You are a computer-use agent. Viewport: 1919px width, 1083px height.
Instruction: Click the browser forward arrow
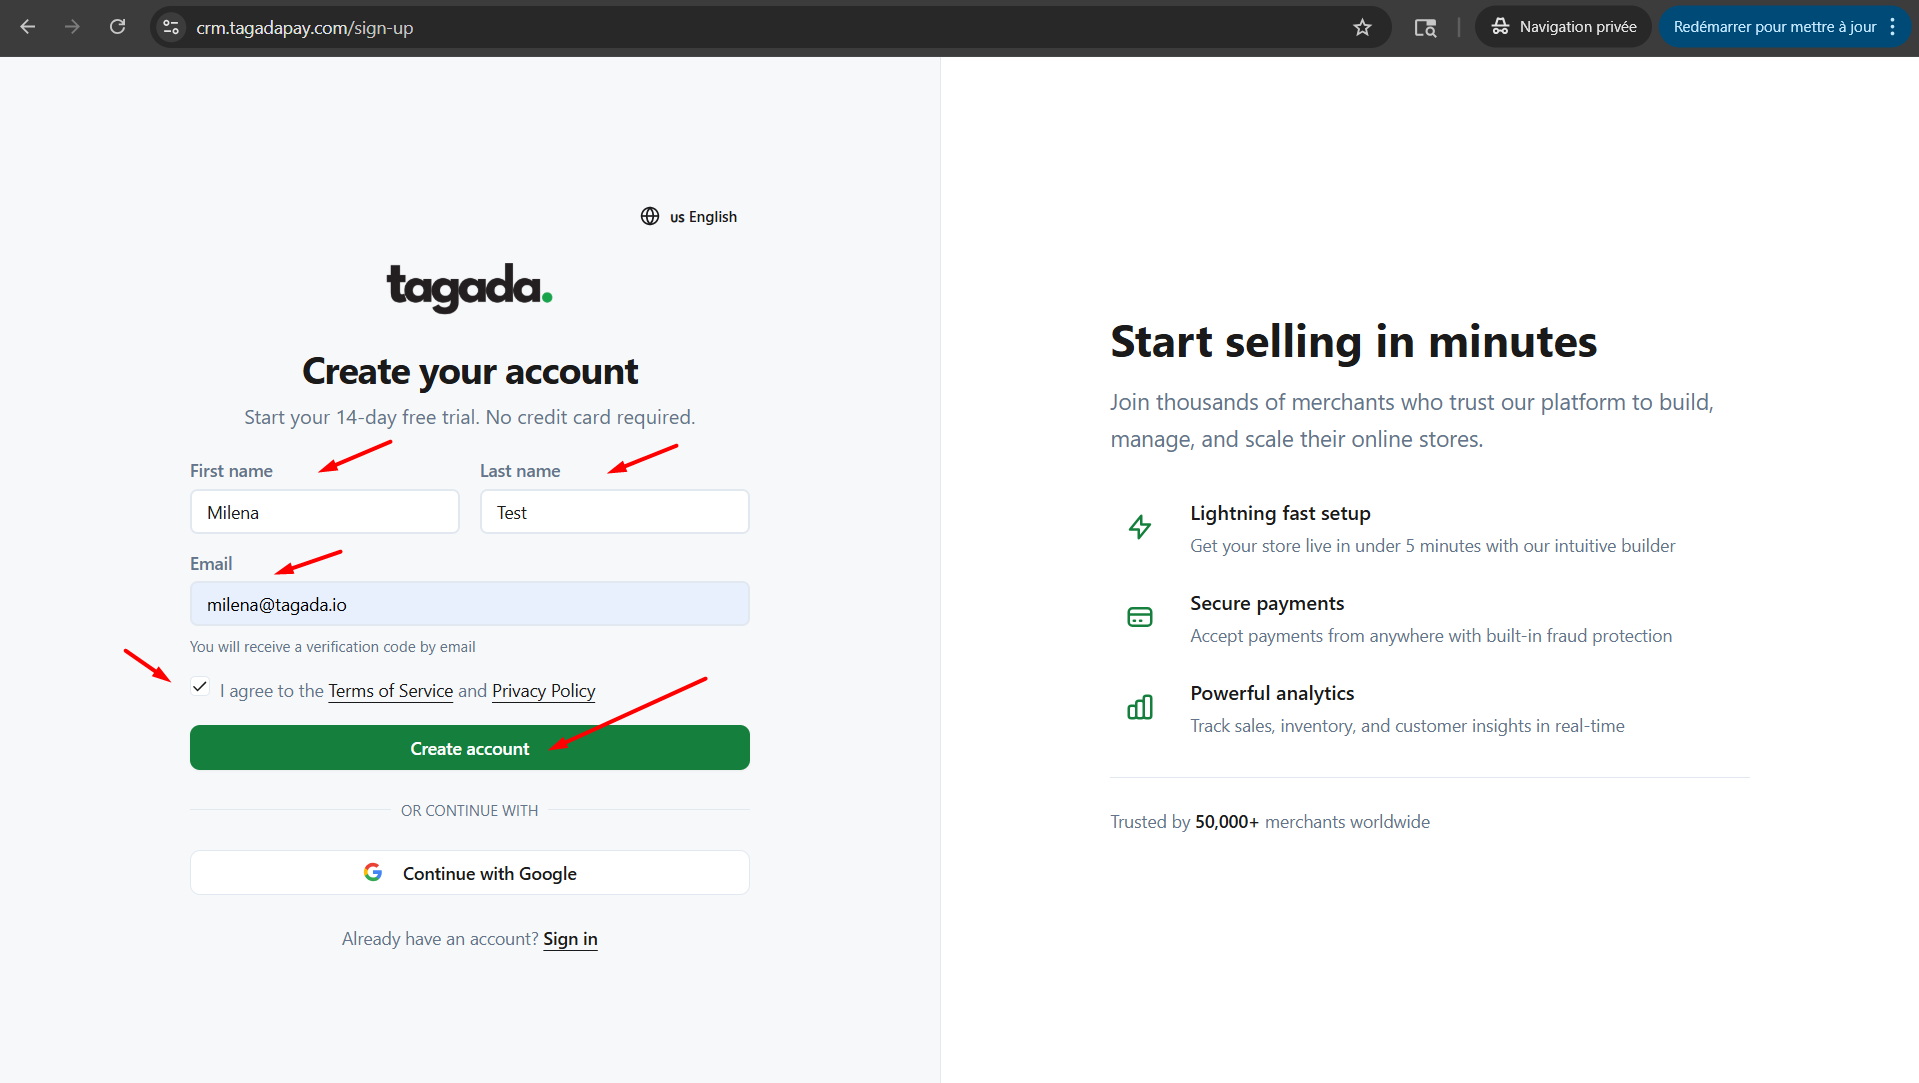tap(72, 27)
